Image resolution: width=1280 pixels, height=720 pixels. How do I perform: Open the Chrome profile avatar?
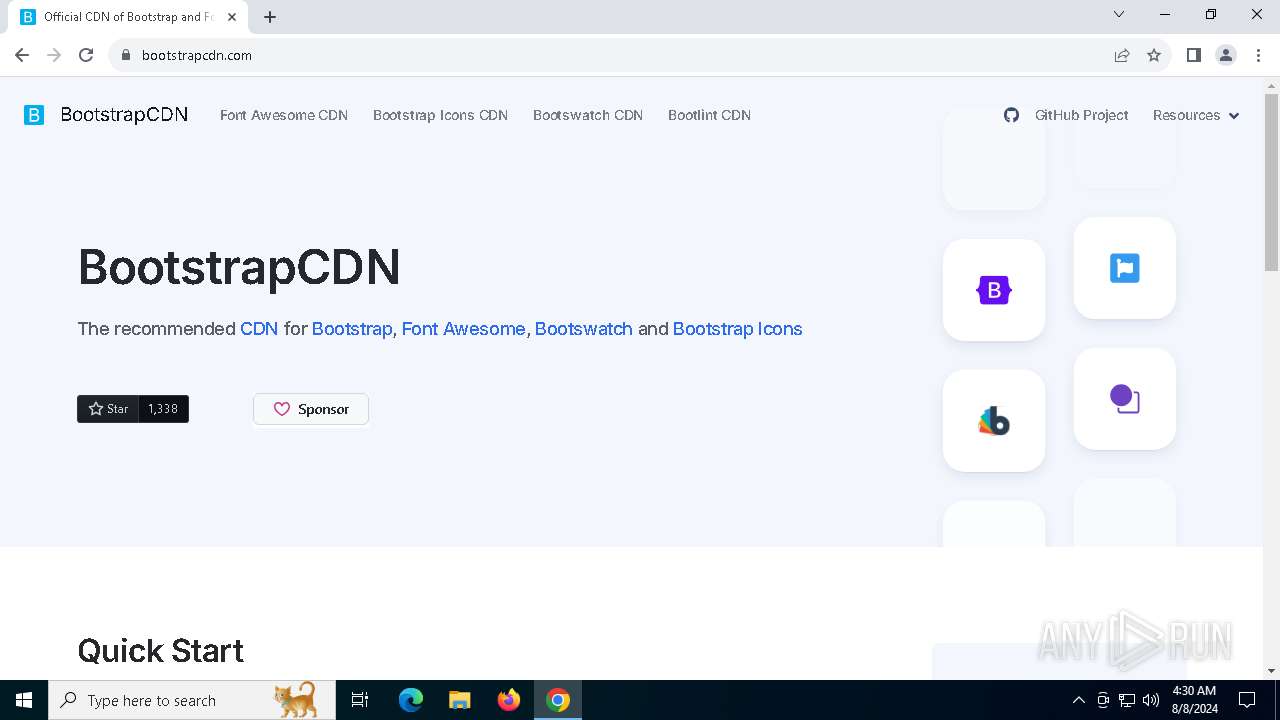coord(1226,55)
